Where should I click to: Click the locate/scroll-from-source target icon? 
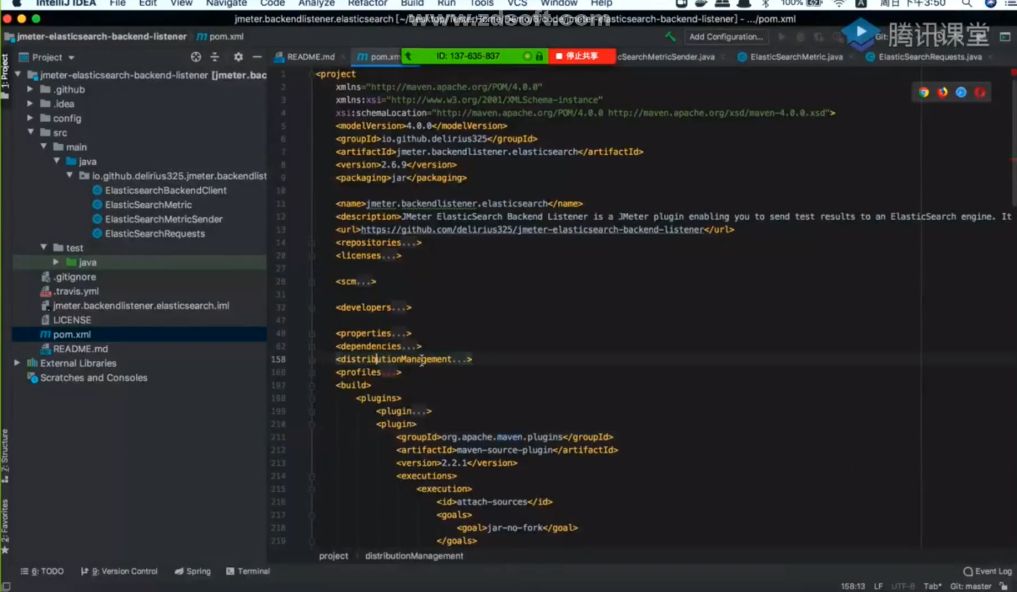tap(196, 57)
